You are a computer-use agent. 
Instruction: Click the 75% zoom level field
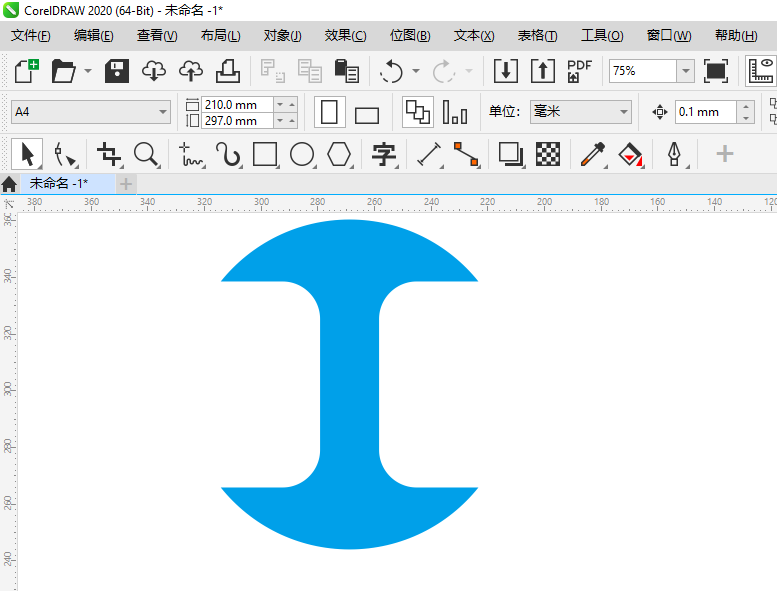pos(643,71)
